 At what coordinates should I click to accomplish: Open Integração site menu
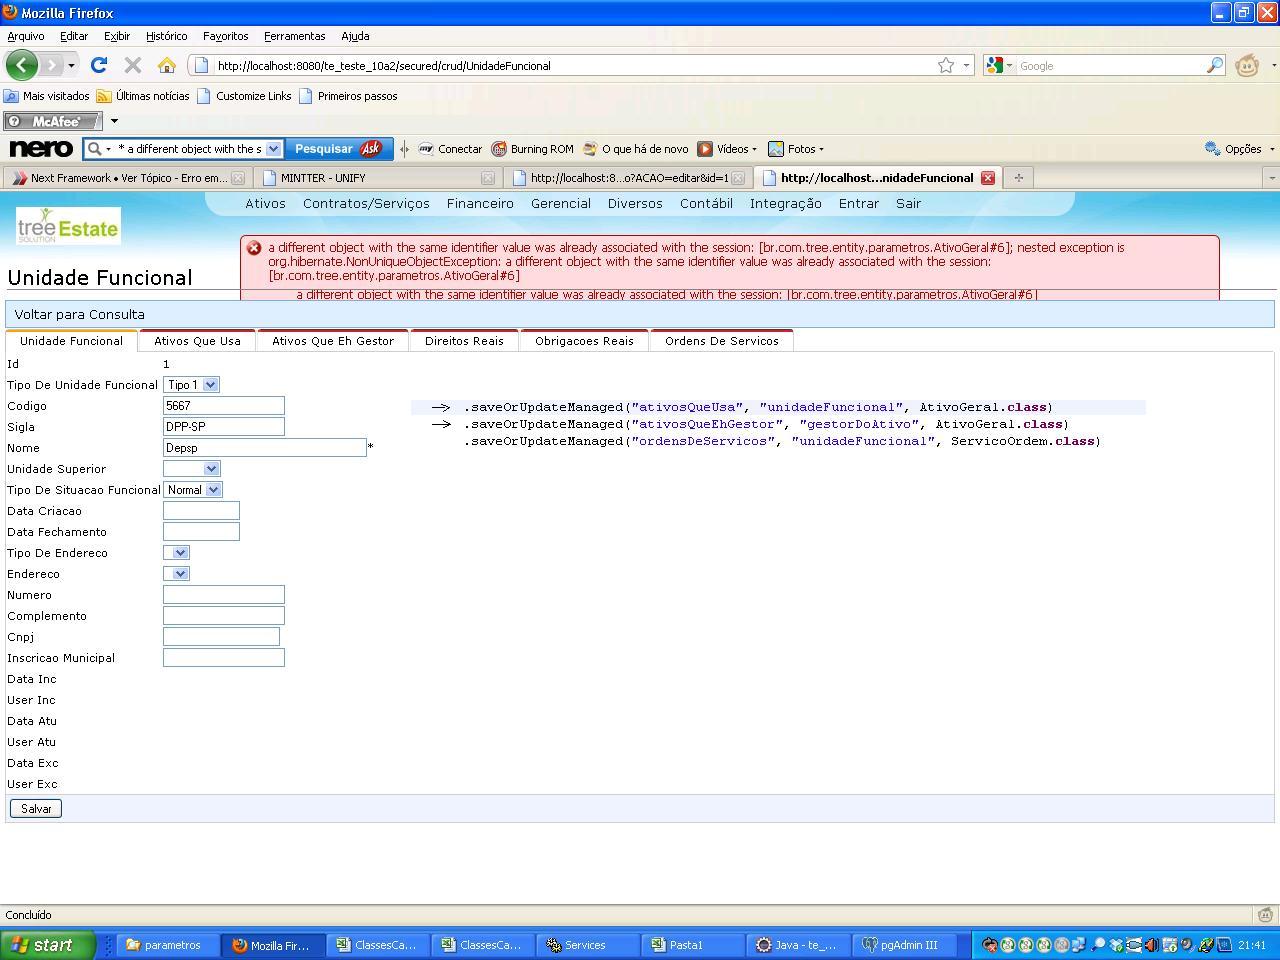[x=785, y=203]
